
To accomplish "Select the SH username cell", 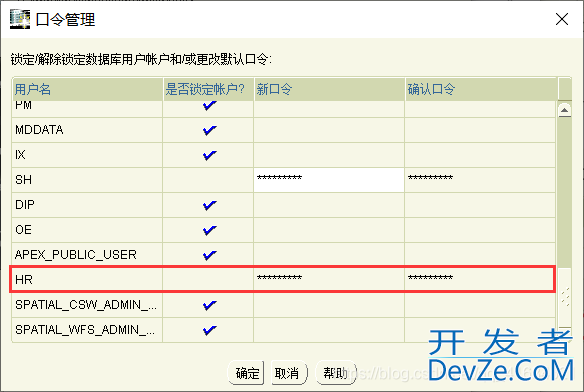I will (x=87, y=180).
